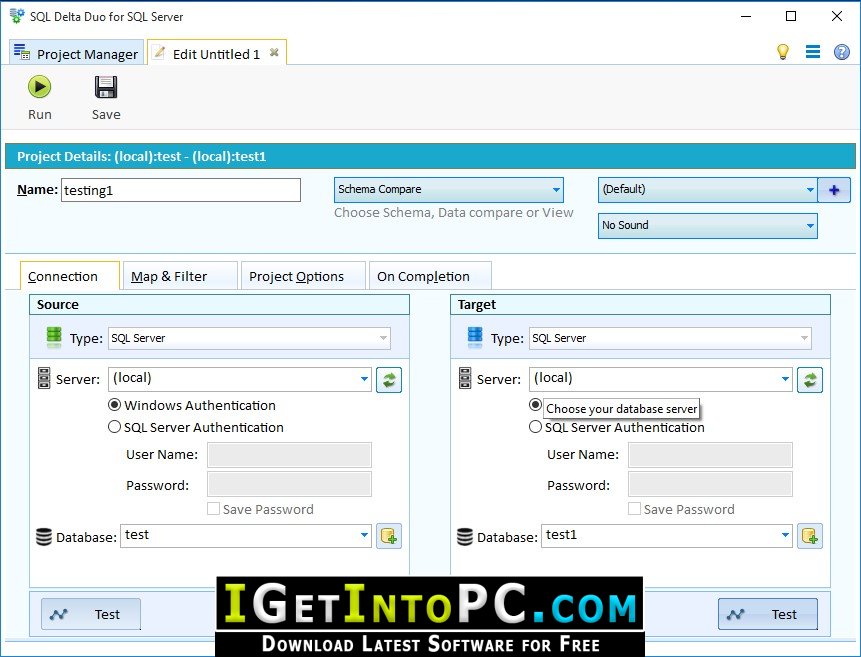Save the project using the floppy disk icon
Viewport: 861px width, 657px height.
tap(106, 87)
